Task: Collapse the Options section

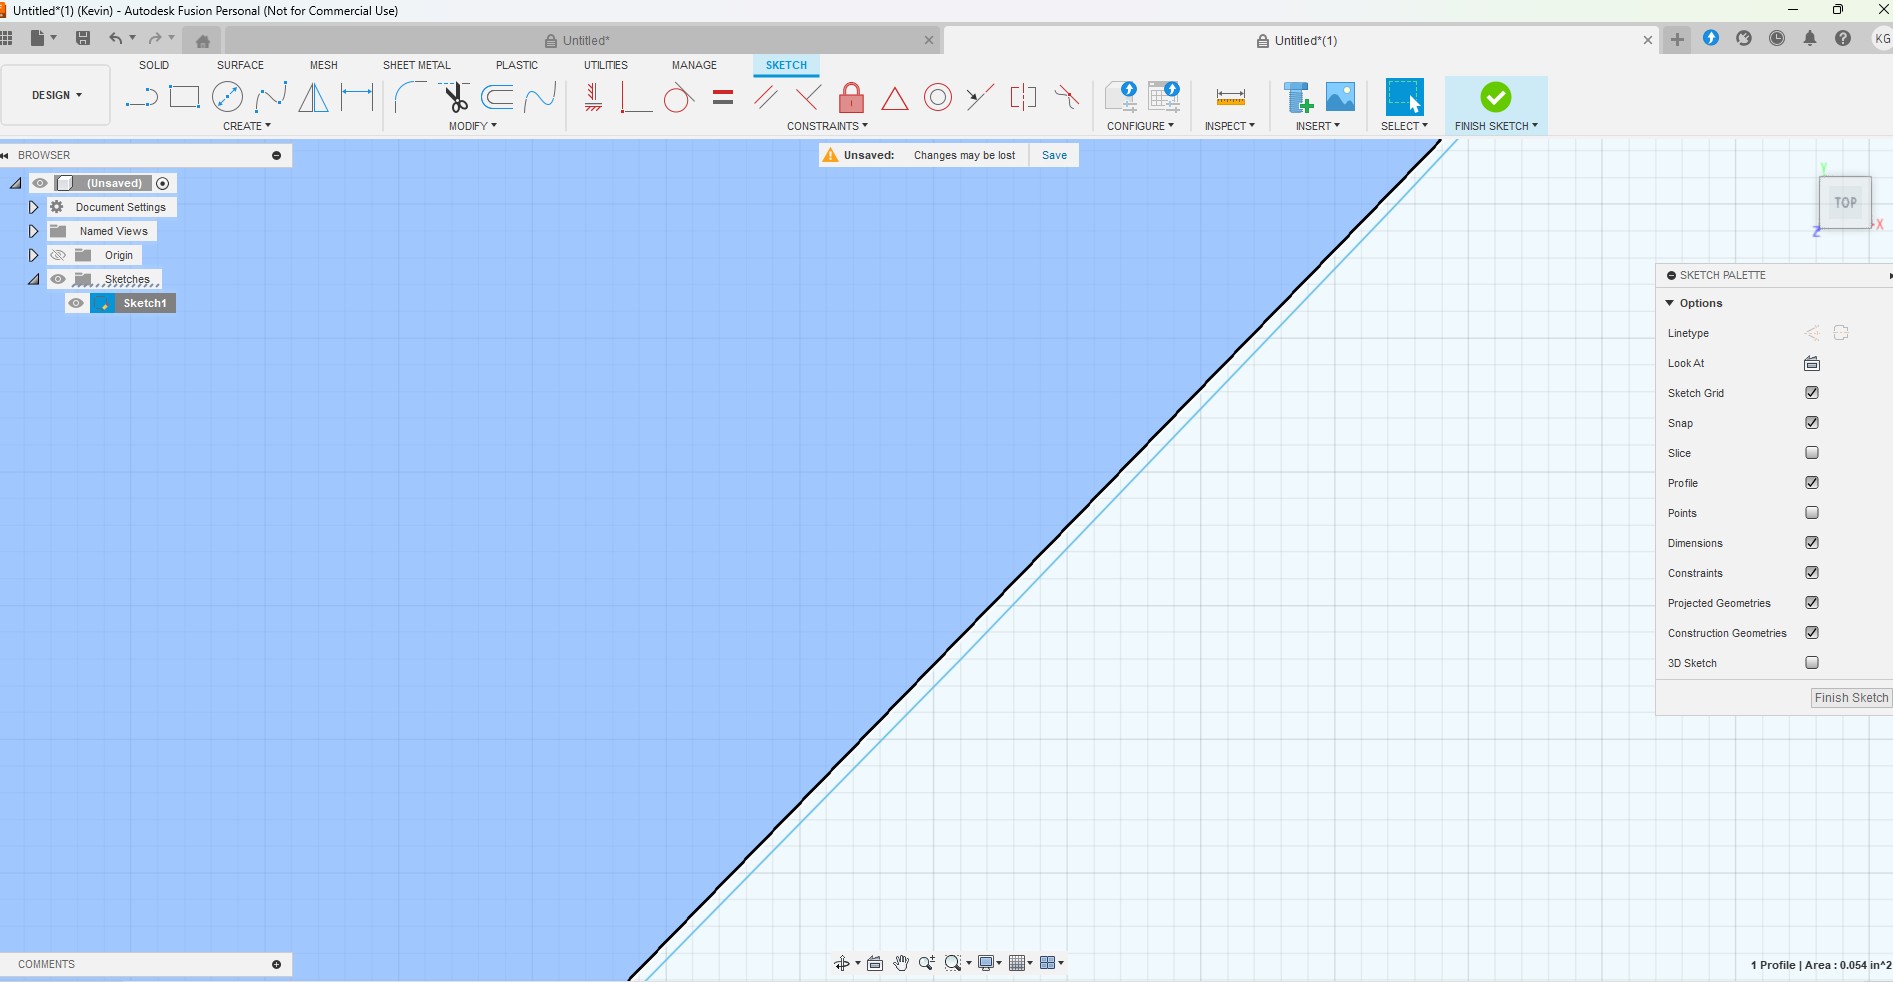Action: pyautogui.click(x=1669, y=303)
